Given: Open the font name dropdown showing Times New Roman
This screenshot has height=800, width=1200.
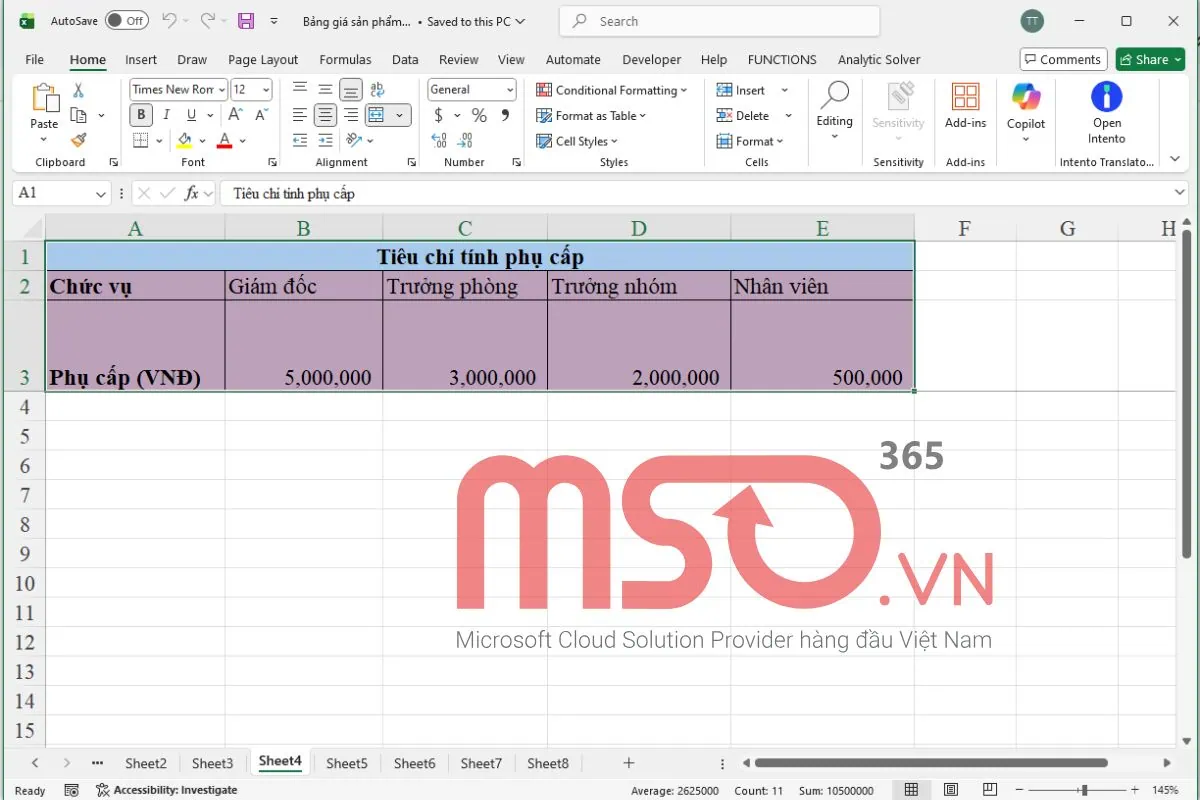Looking at the screenshot, I should tap(221, 89).
